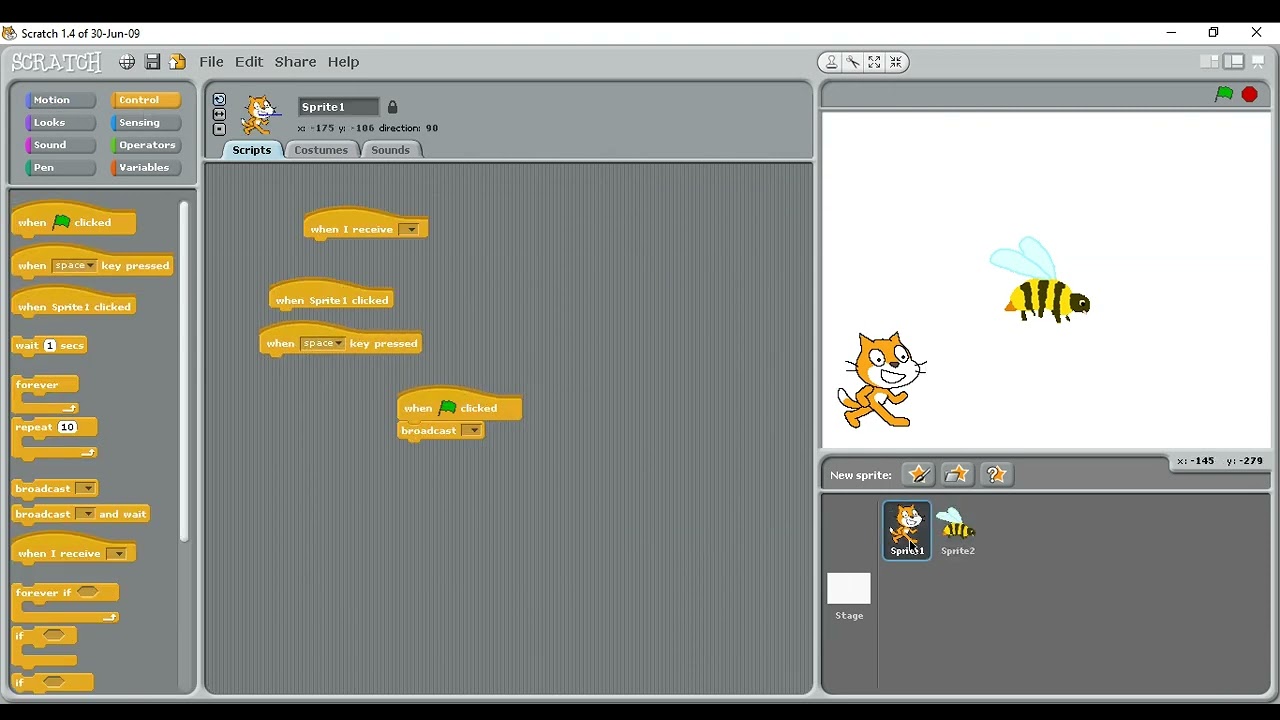Show the Variables block category

(146, 168)
